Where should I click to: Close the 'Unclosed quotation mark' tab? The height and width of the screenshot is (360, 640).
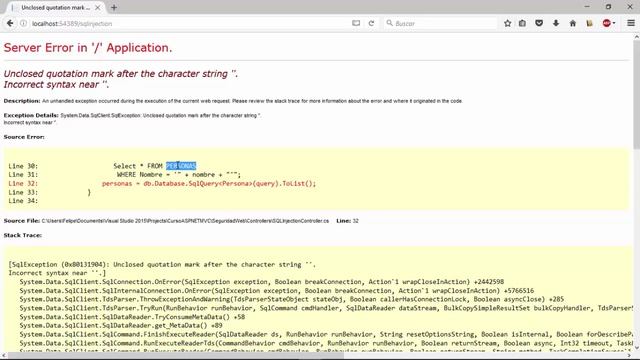point(98,7)
